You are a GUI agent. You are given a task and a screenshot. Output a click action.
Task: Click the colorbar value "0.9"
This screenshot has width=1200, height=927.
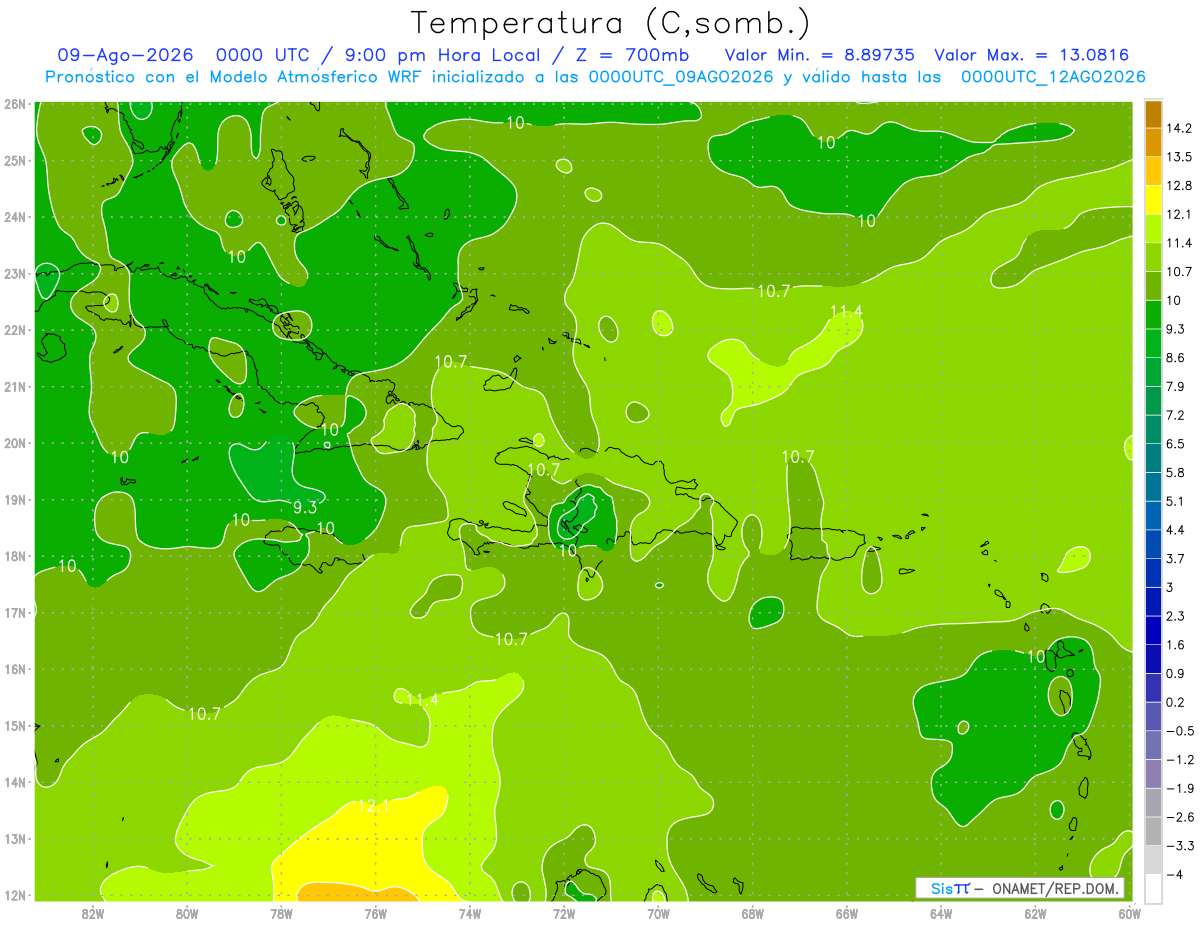pyautogui.click(x=1175, y=673)
